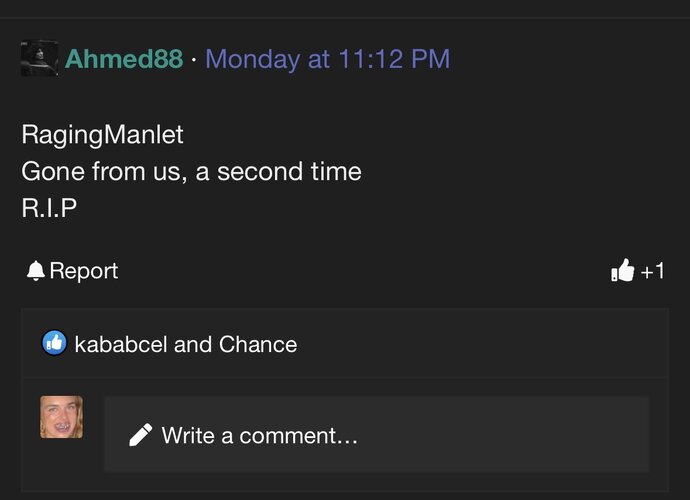Screen dimensions: 690x500
Task: Focus the Write a comment field
Action: pos(377,435)
